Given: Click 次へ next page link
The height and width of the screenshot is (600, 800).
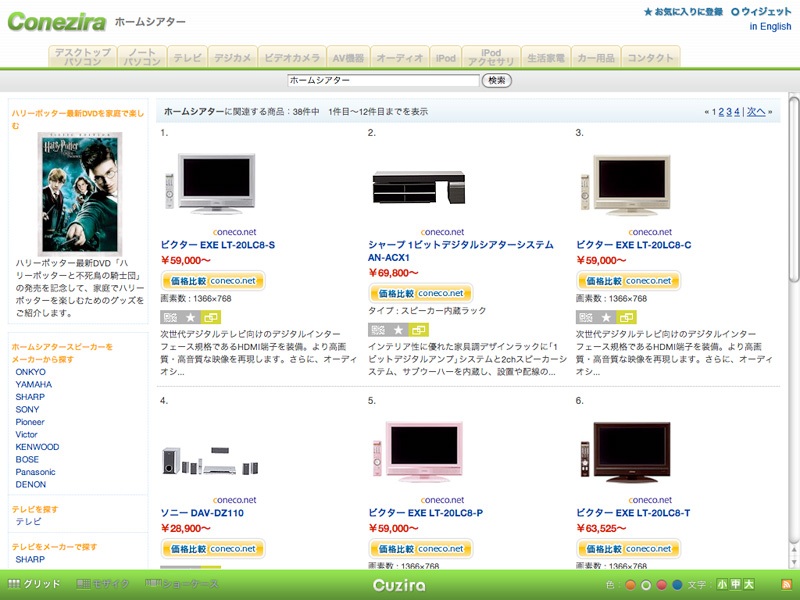Looking at the screenshot, I should point(756,112).
